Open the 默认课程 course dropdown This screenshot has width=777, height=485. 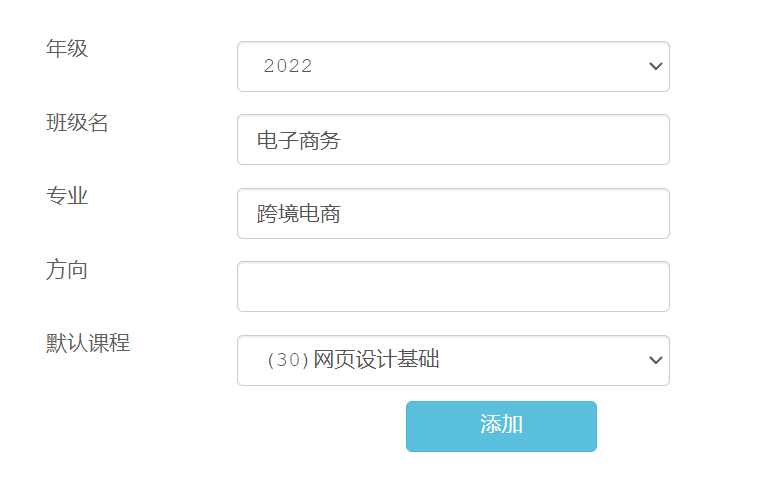[x=453, y=360]
